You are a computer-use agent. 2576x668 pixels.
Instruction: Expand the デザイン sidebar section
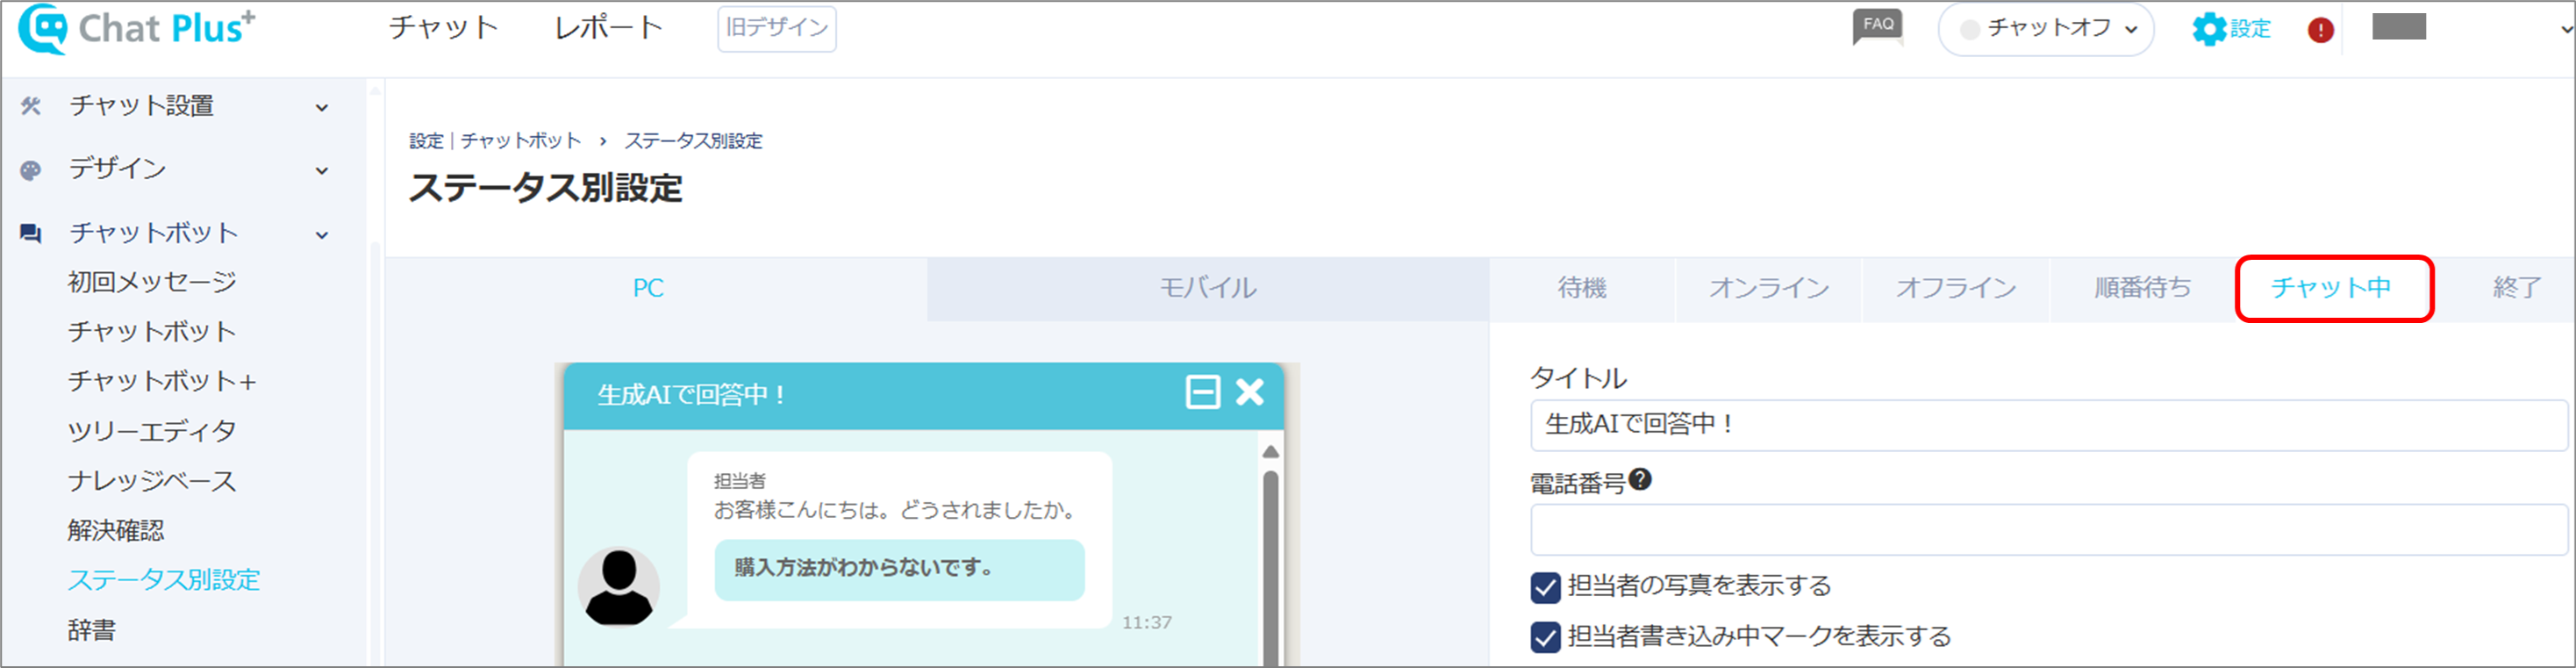click(322, 171)
